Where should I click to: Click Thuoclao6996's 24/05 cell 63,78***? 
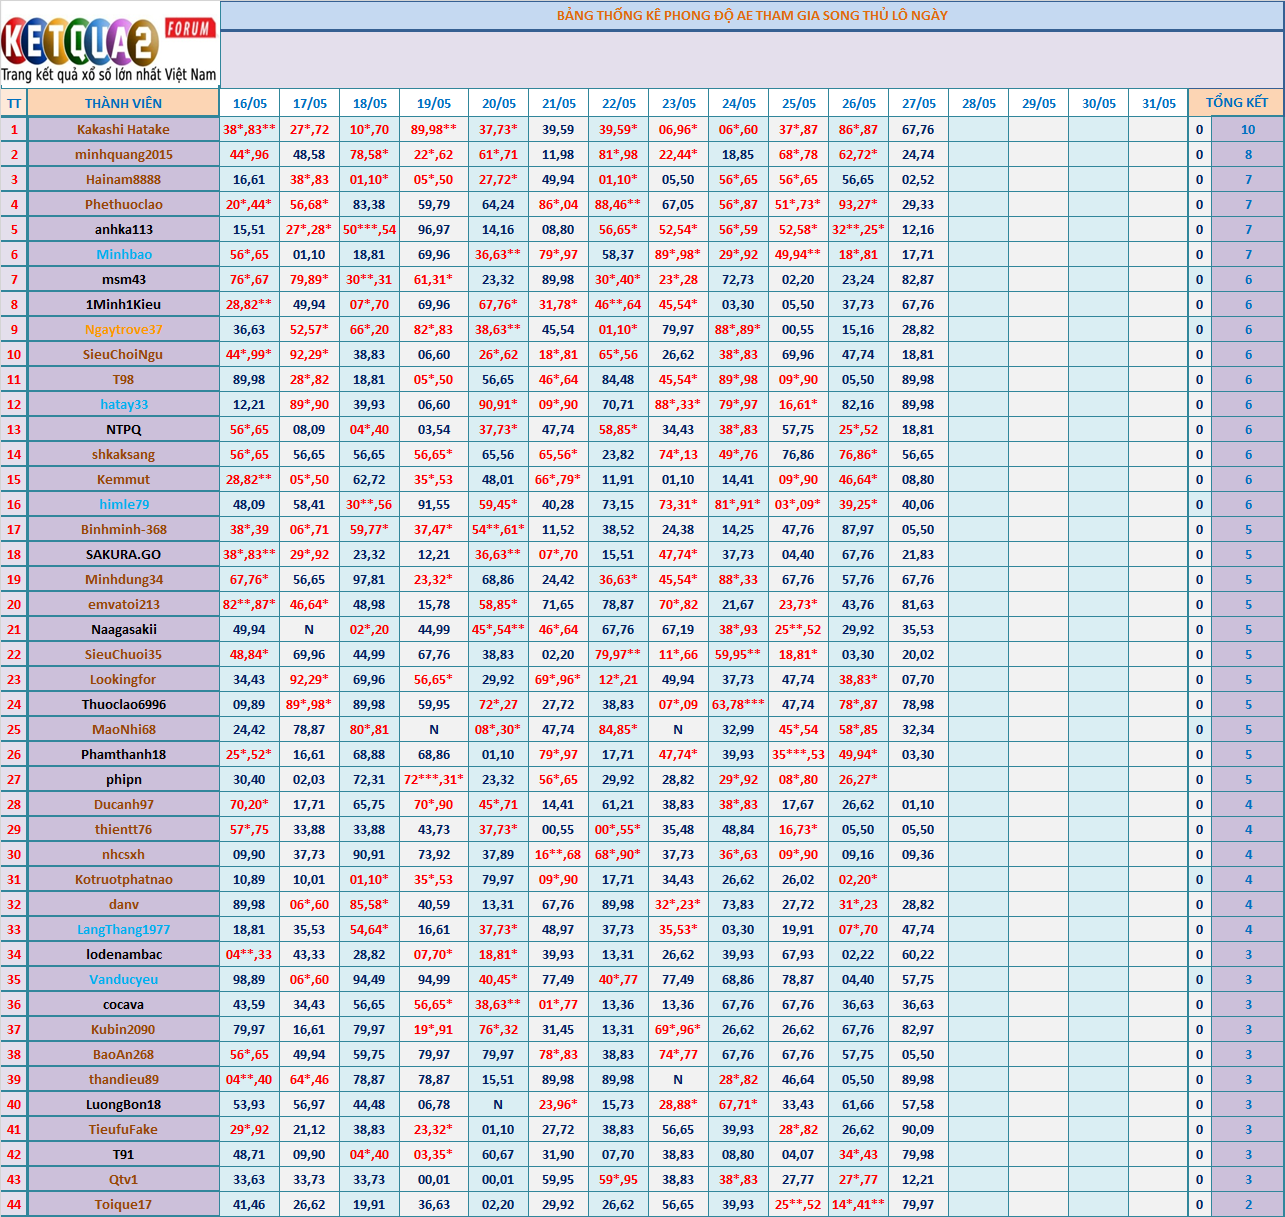(x=738, y=704)
